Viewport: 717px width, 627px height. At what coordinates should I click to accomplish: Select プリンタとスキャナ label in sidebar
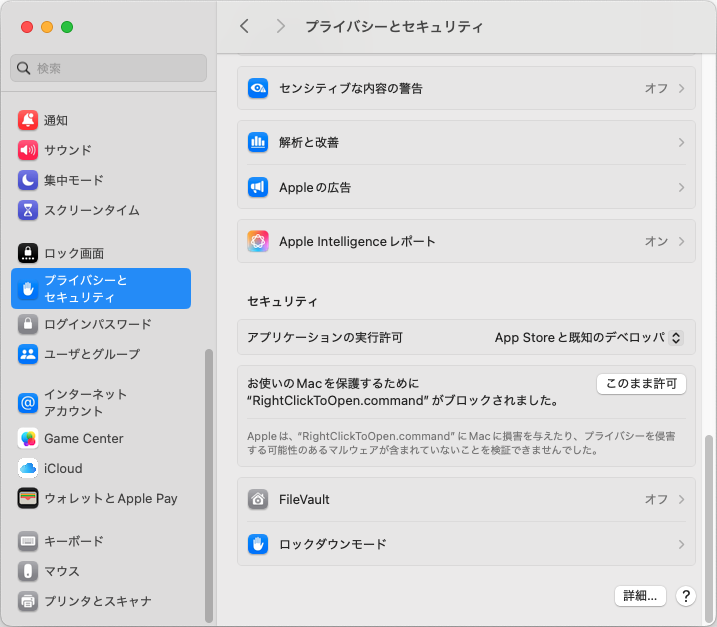(x=98, y=601)
